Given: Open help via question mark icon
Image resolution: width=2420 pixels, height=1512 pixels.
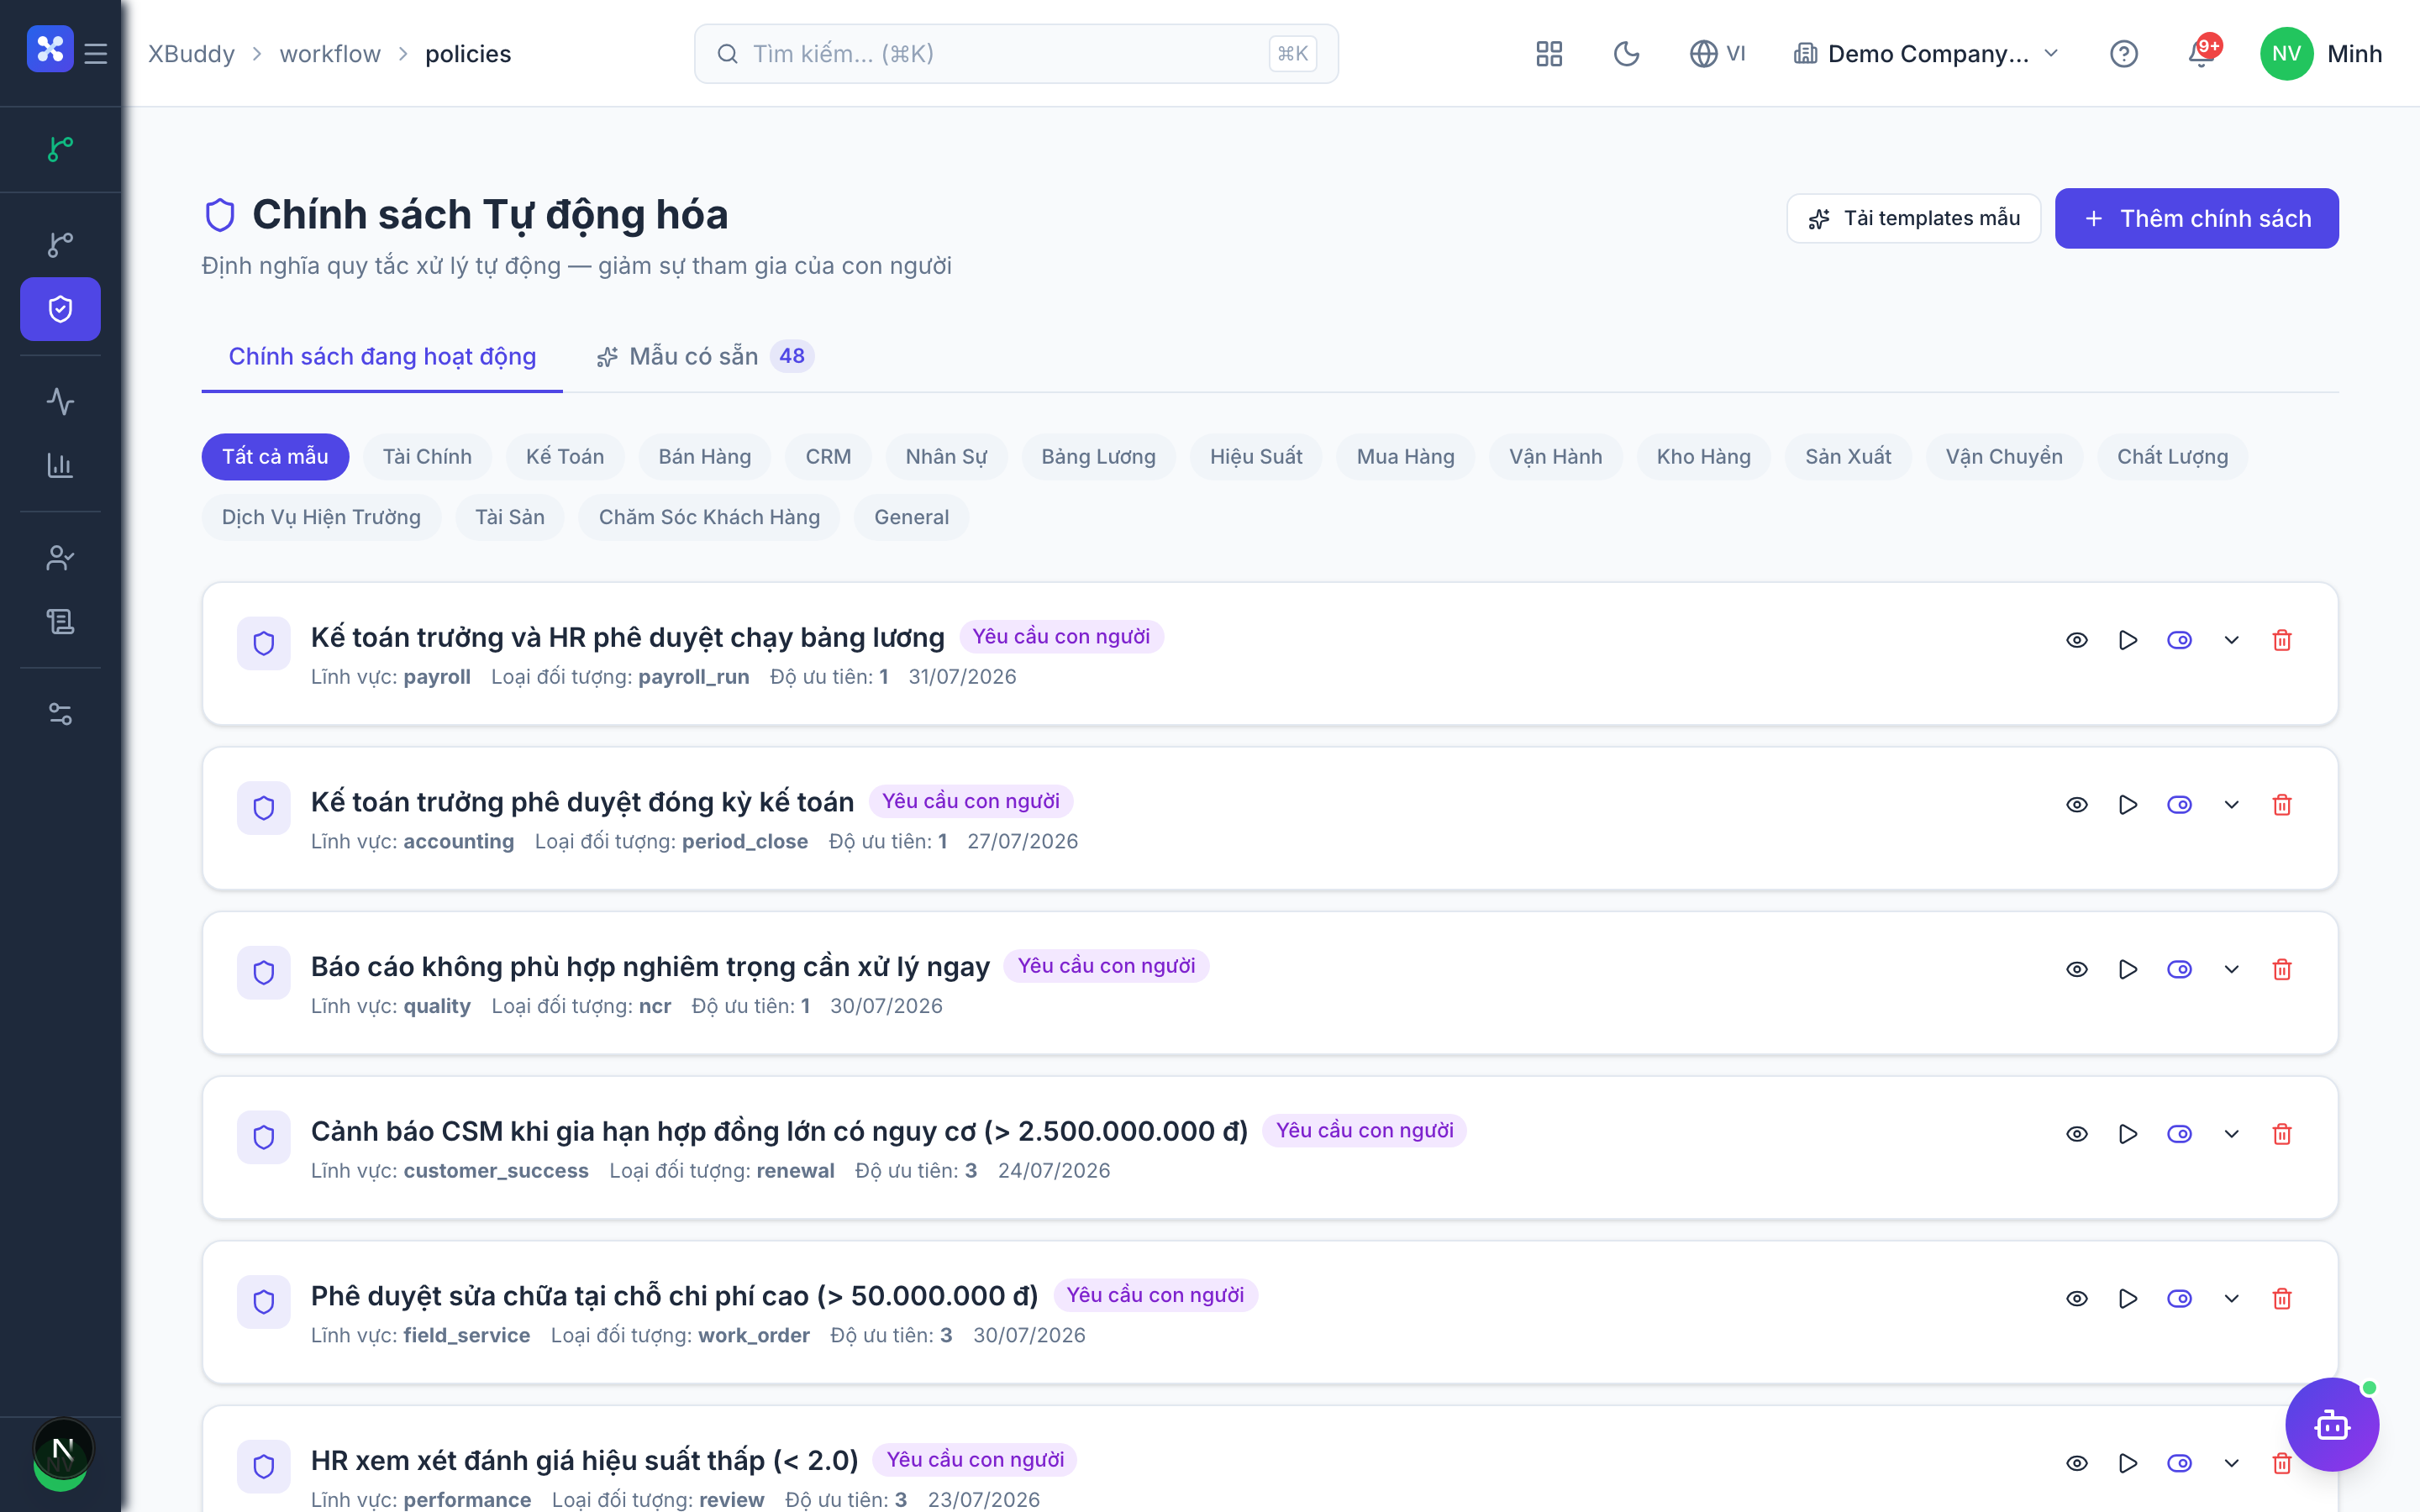Looking at the screenshot, I should (x=2124, y=54).
